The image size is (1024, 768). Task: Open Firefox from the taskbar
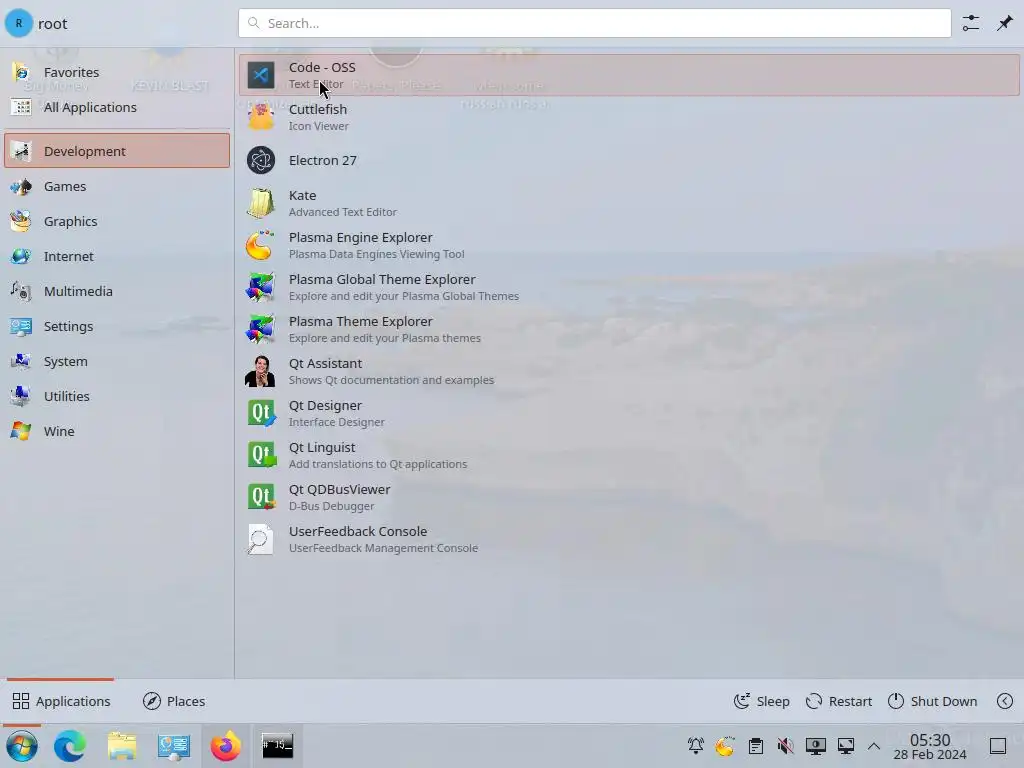(x=225, y=746)
